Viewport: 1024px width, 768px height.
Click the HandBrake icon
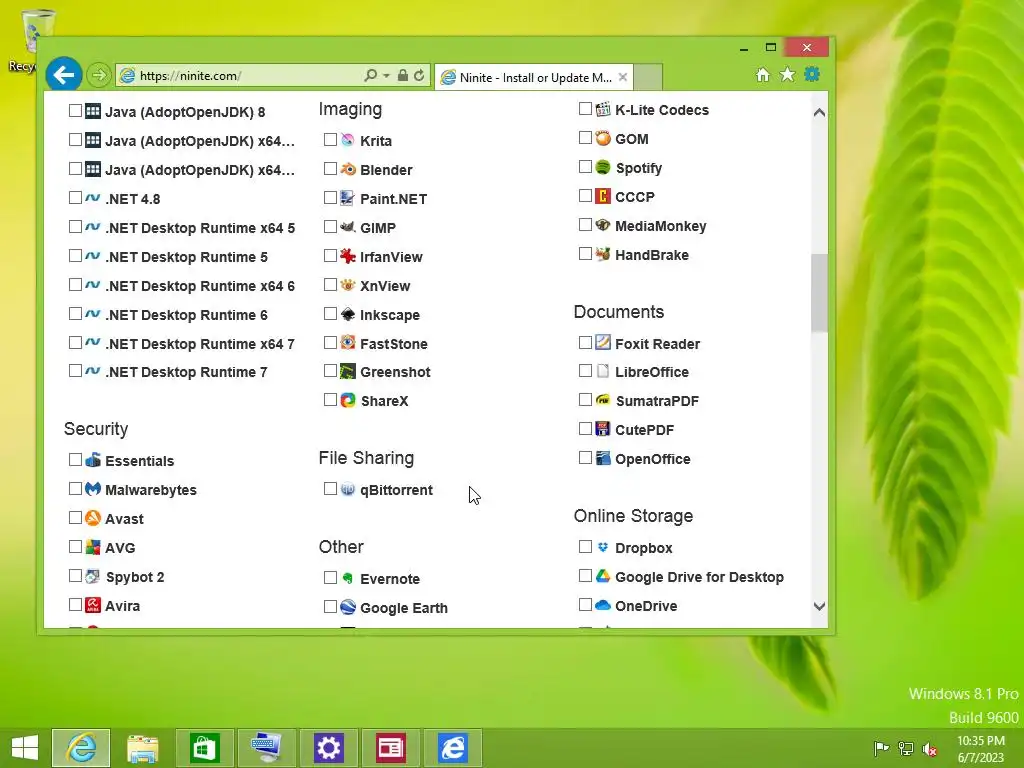(603, 254)
